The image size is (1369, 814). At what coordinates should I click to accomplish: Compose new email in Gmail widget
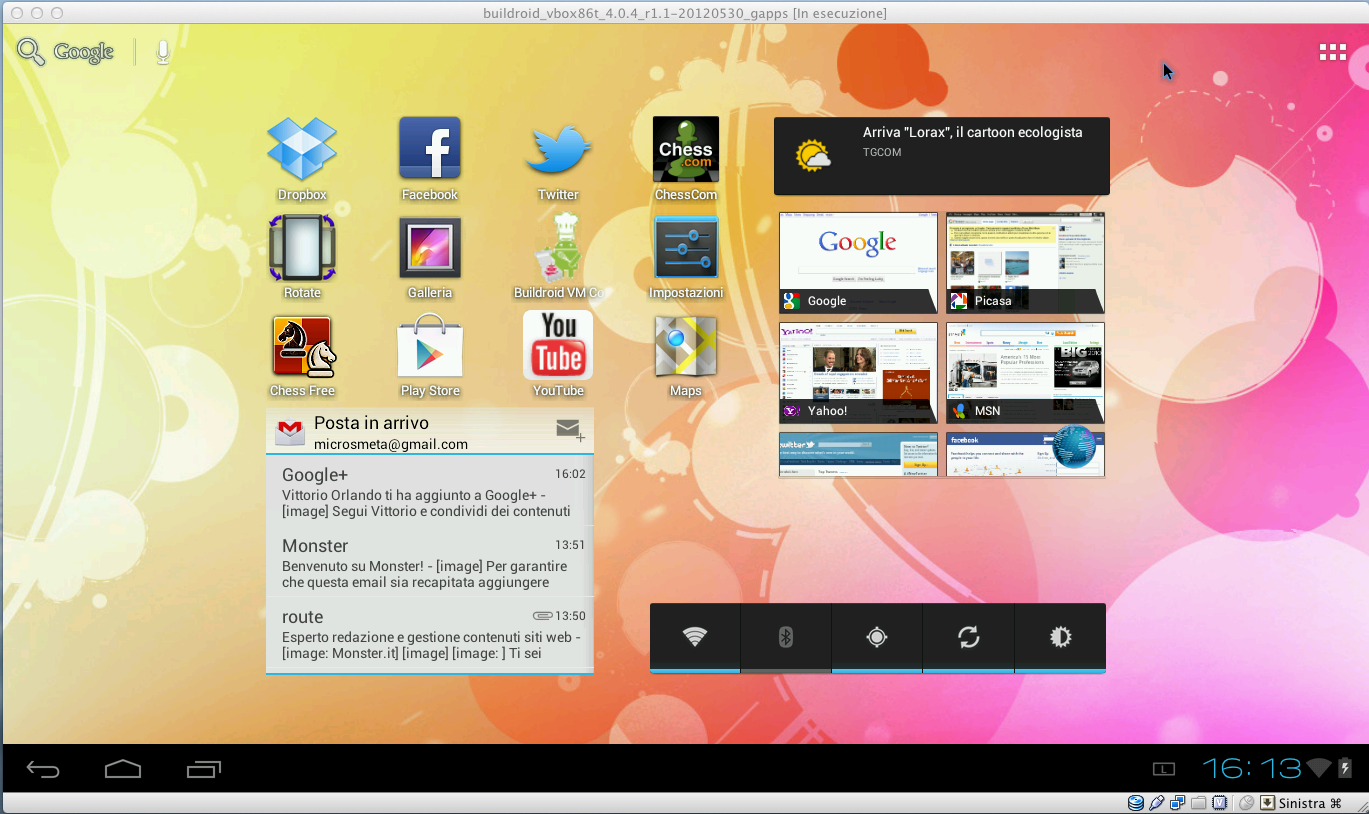(x=570, y=430)
